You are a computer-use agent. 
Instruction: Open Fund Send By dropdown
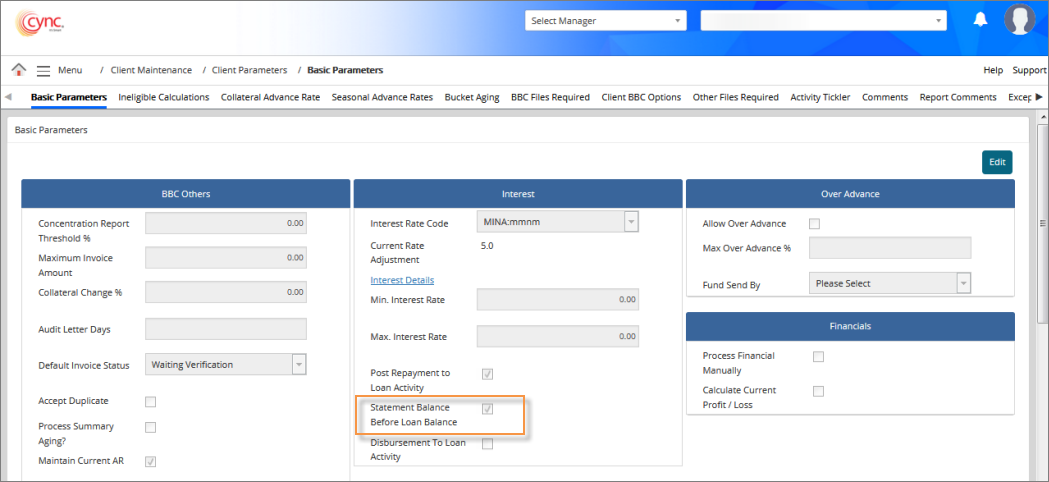[889, 284]
